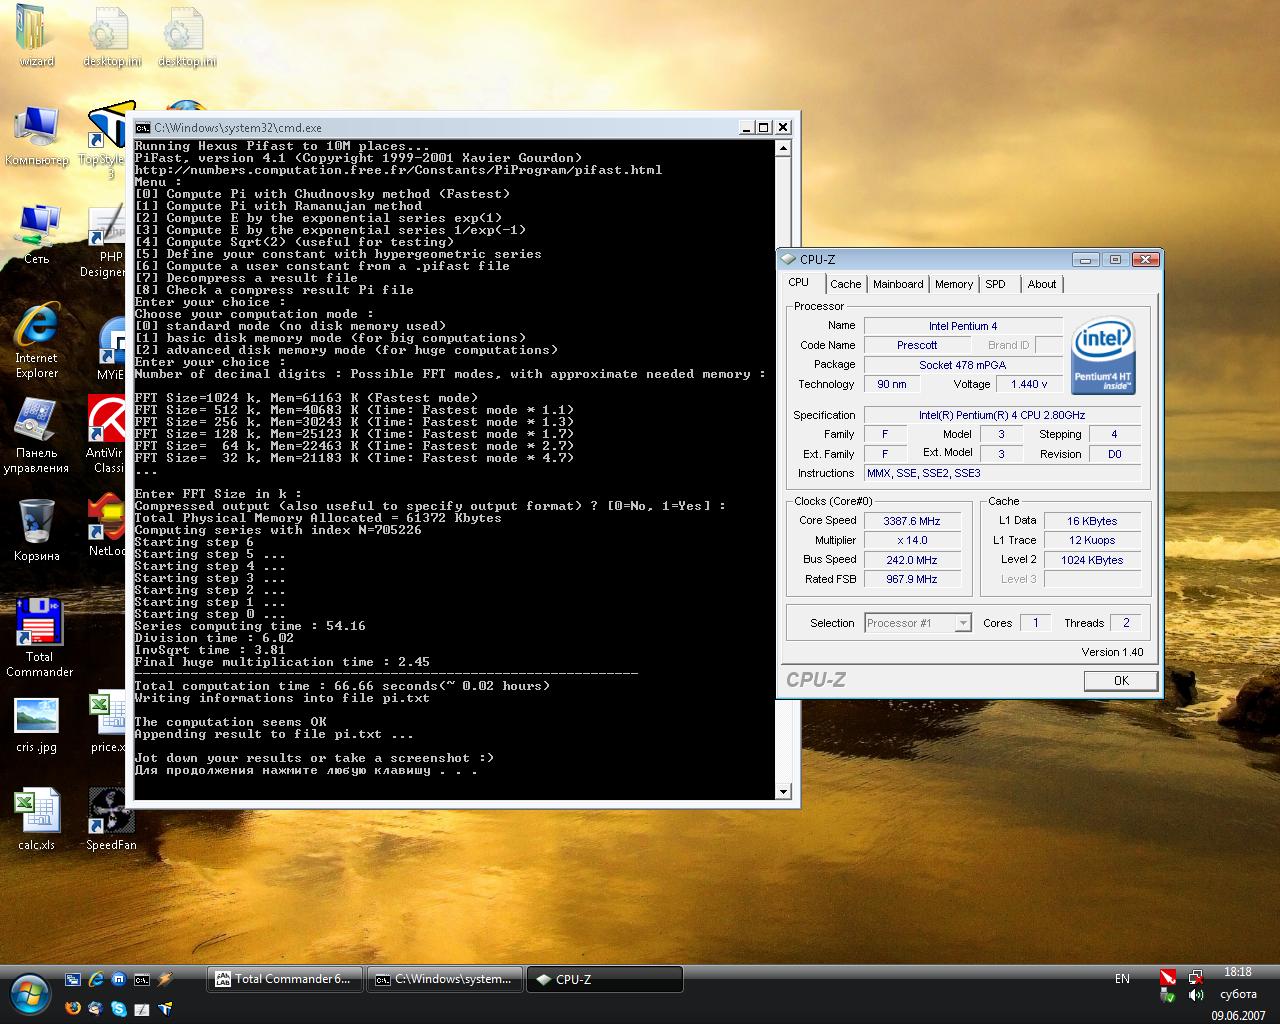Click the Package field Socket 478 mPGA
Viewport: 1280px width, 1024px height.
[x=962, y=365]
